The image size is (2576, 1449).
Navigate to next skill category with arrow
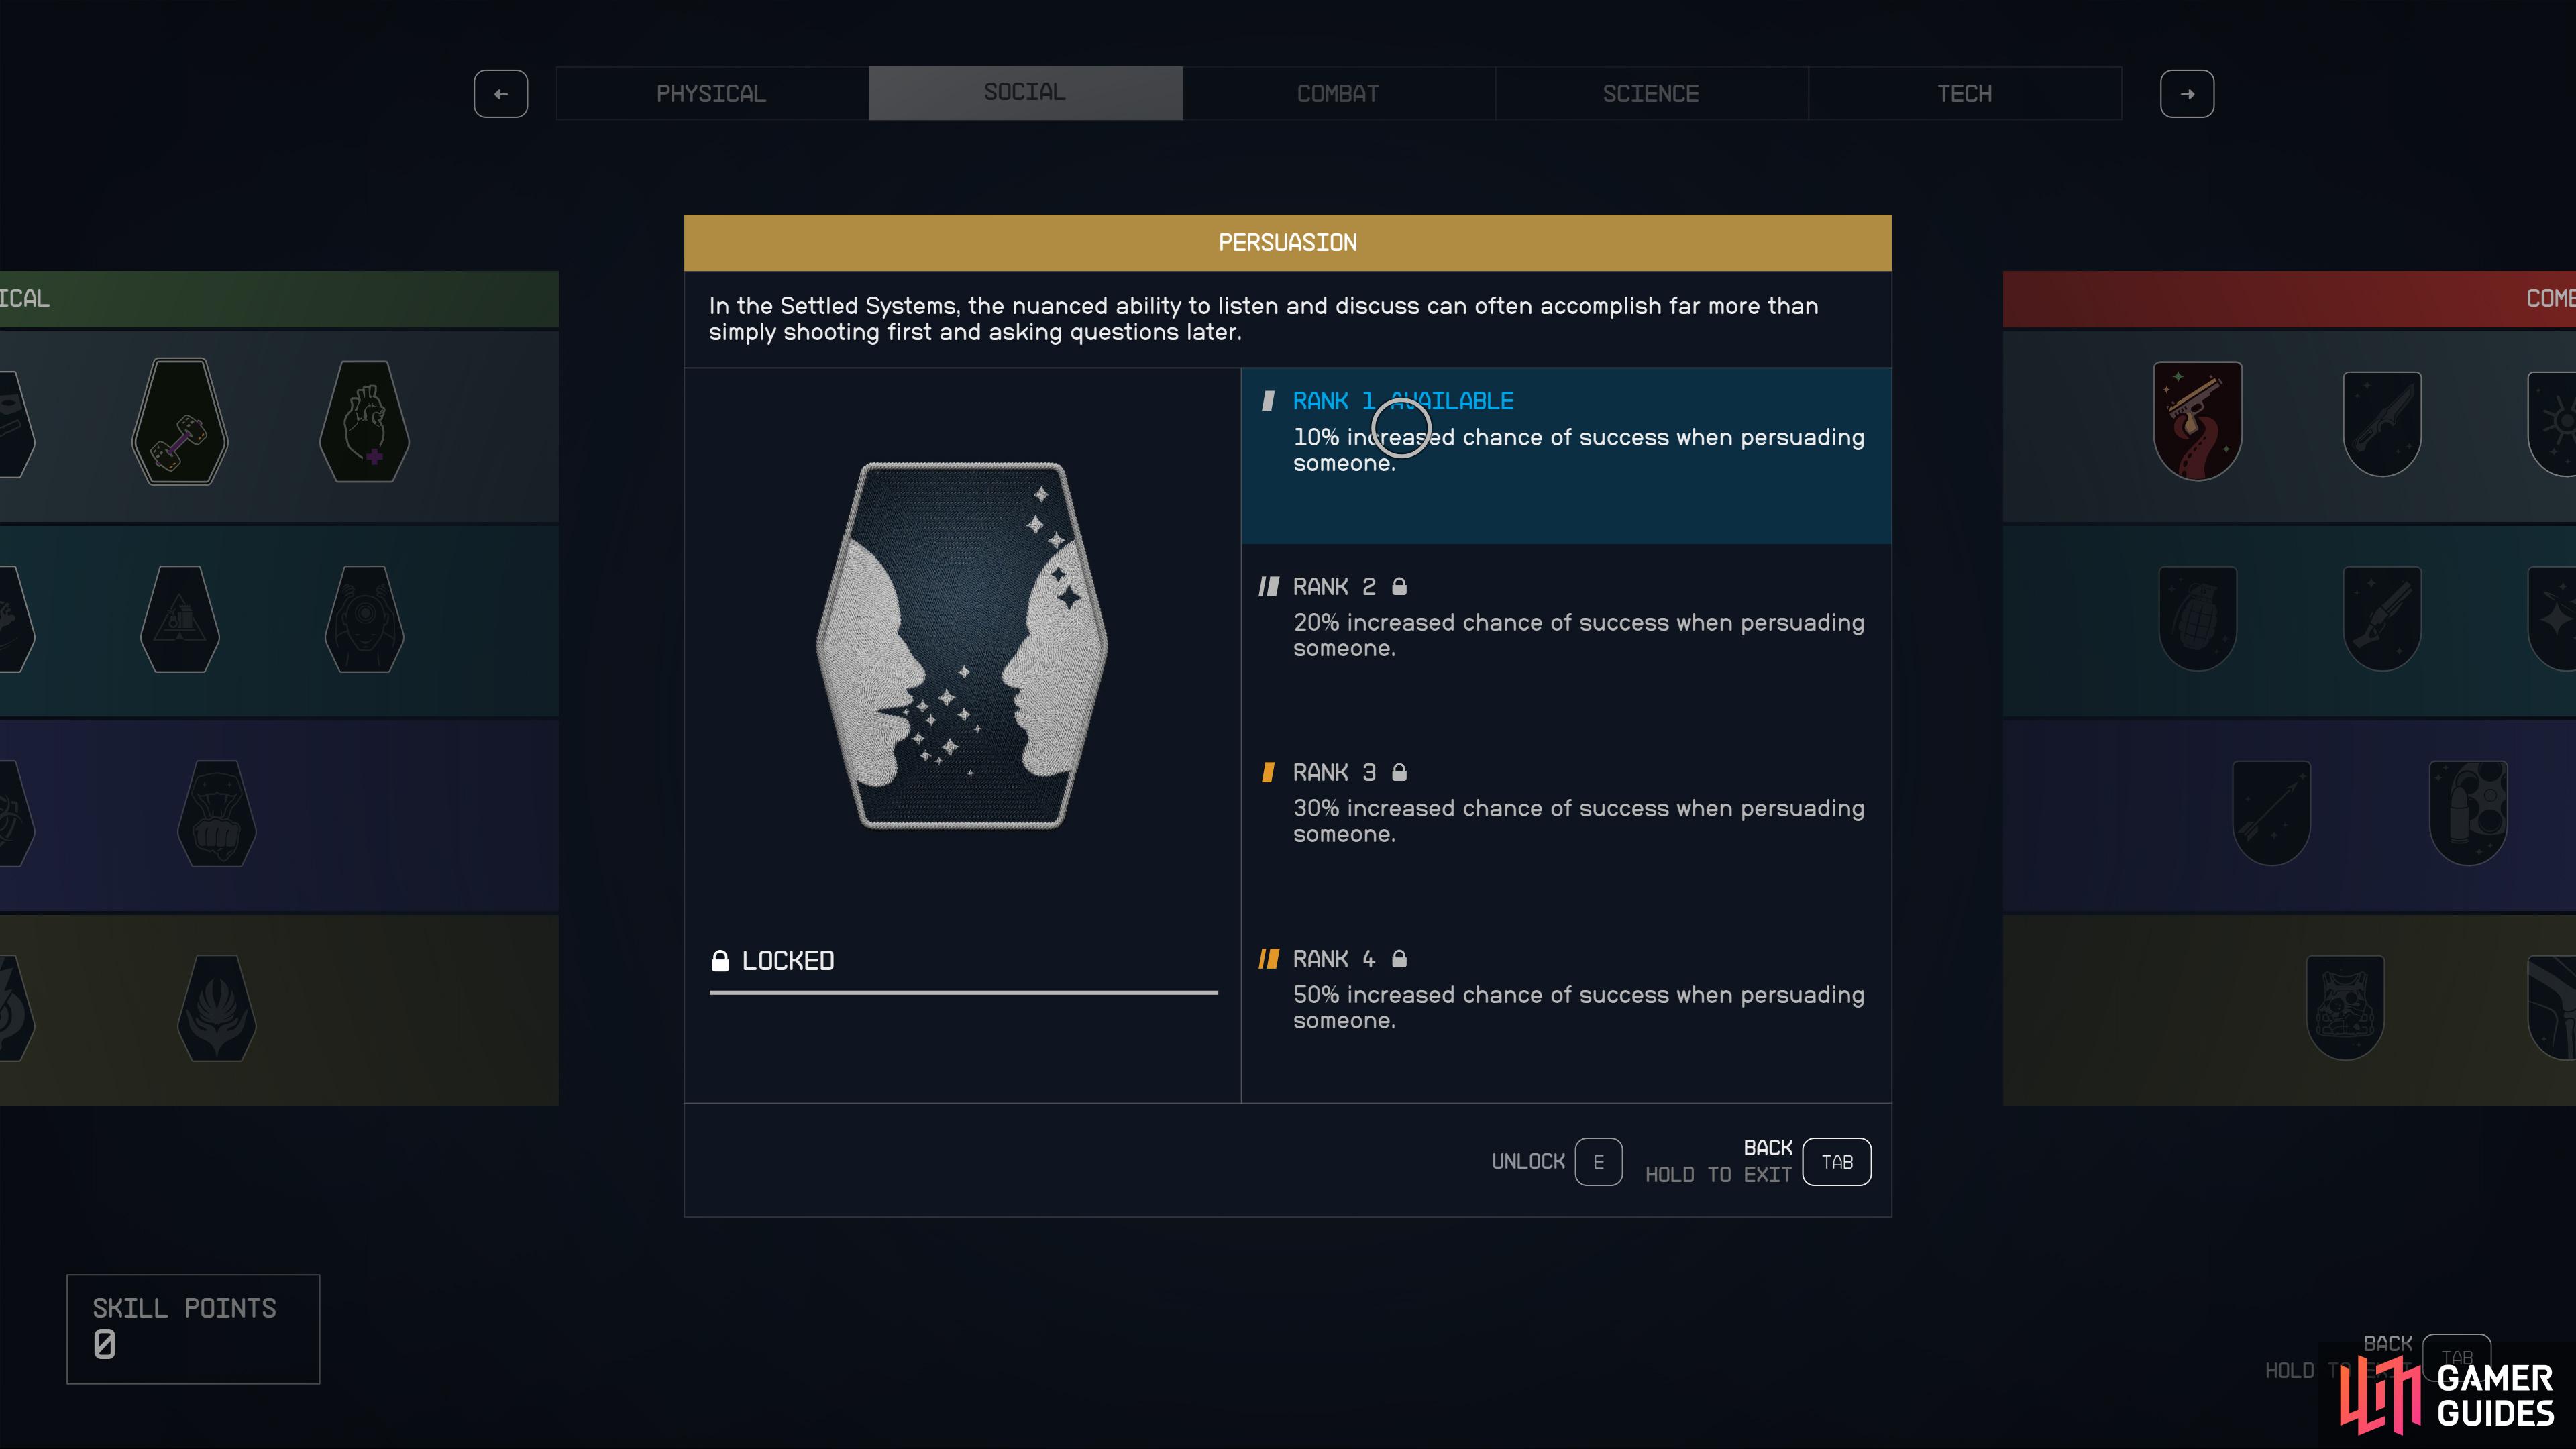click(2187, 92)
